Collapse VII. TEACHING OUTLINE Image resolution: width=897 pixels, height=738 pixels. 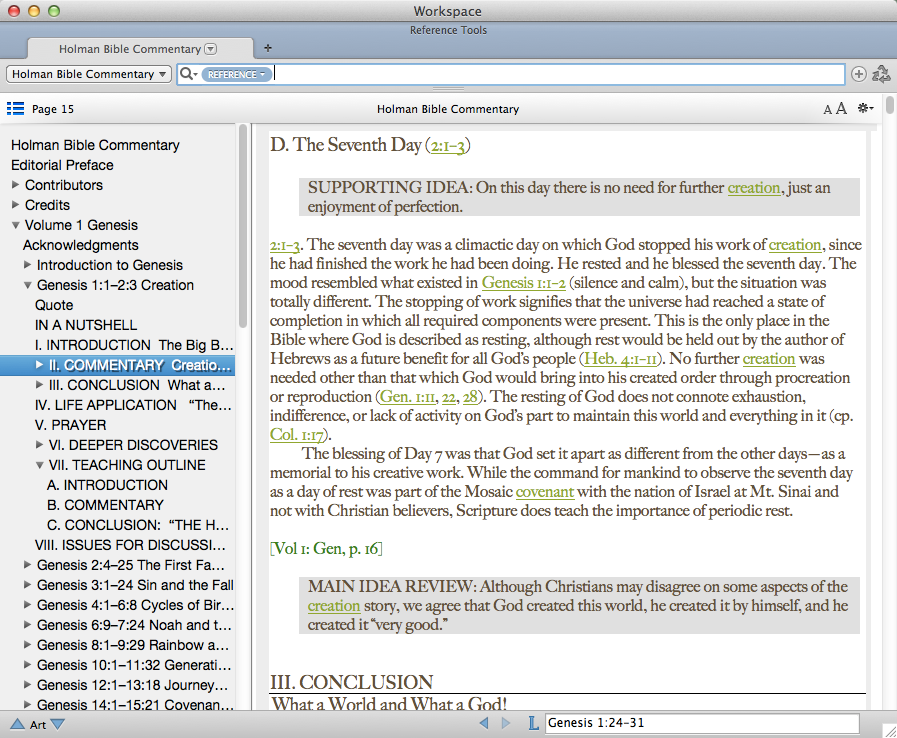[39, 465]
